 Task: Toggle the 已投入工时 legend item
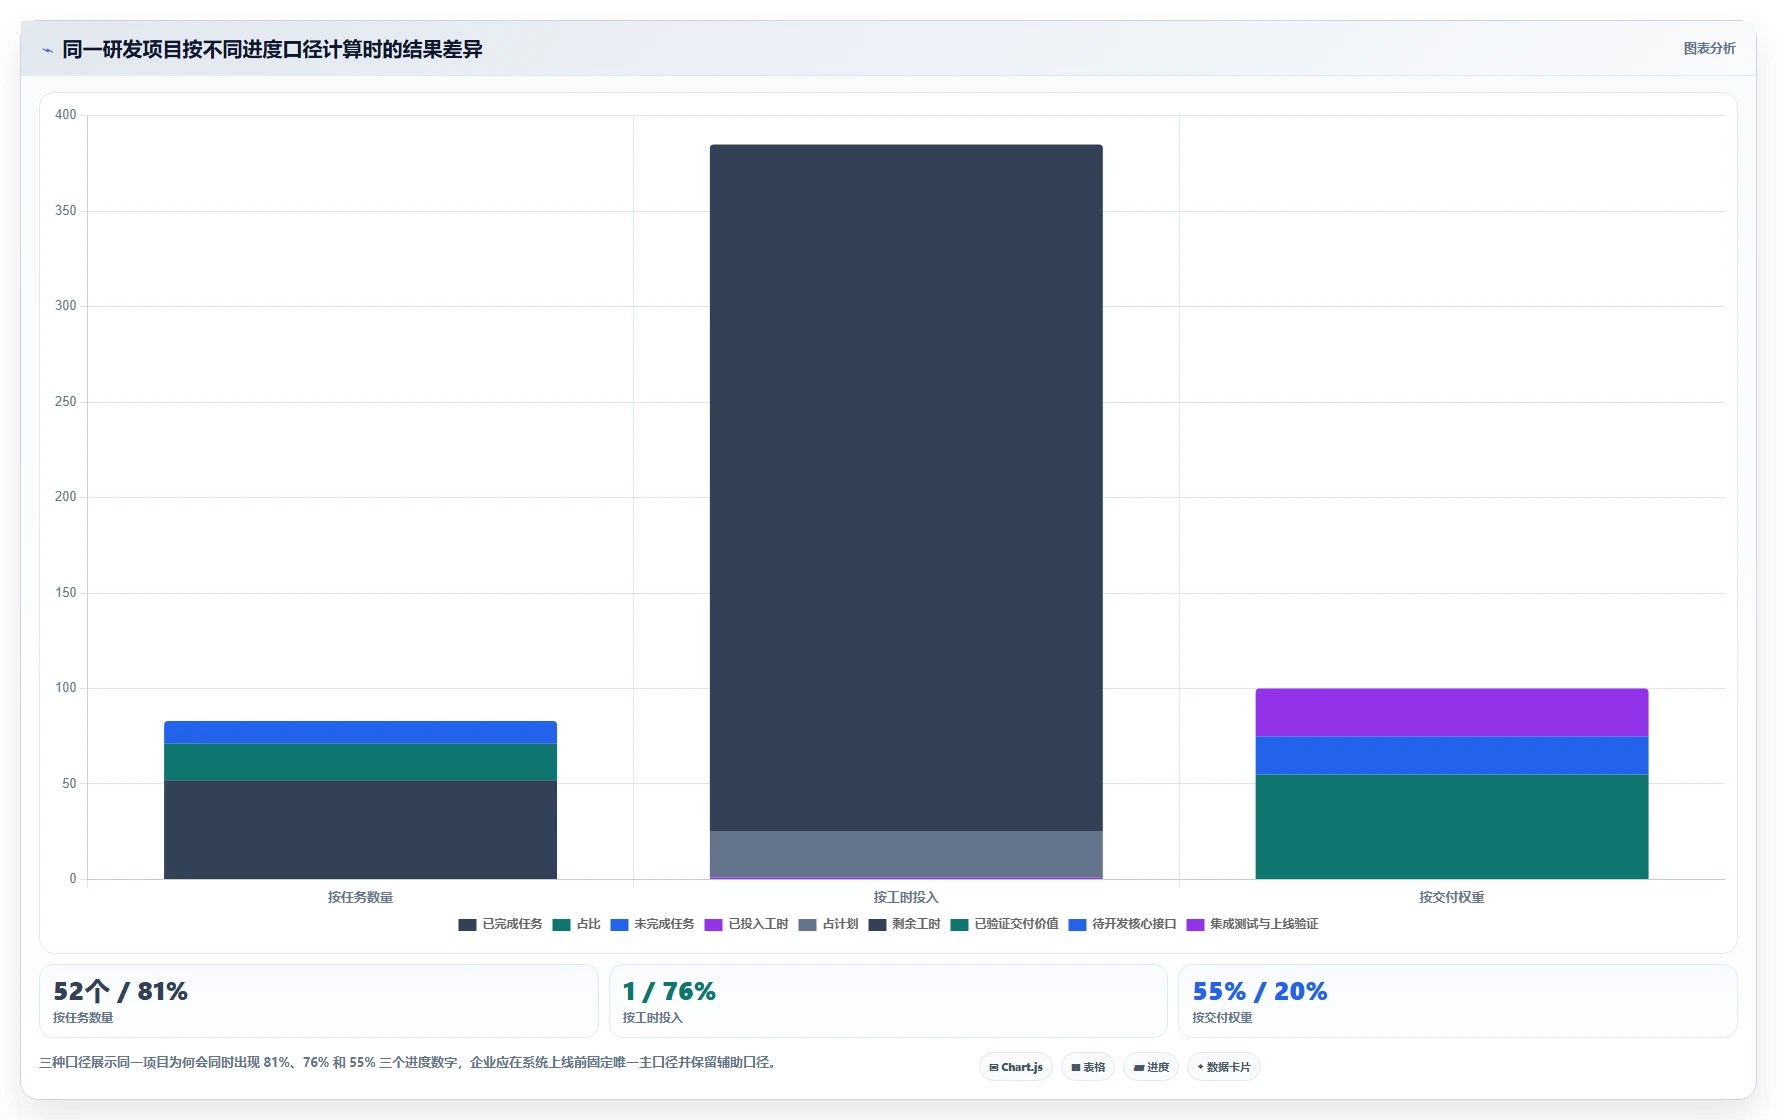click(746, 924)
